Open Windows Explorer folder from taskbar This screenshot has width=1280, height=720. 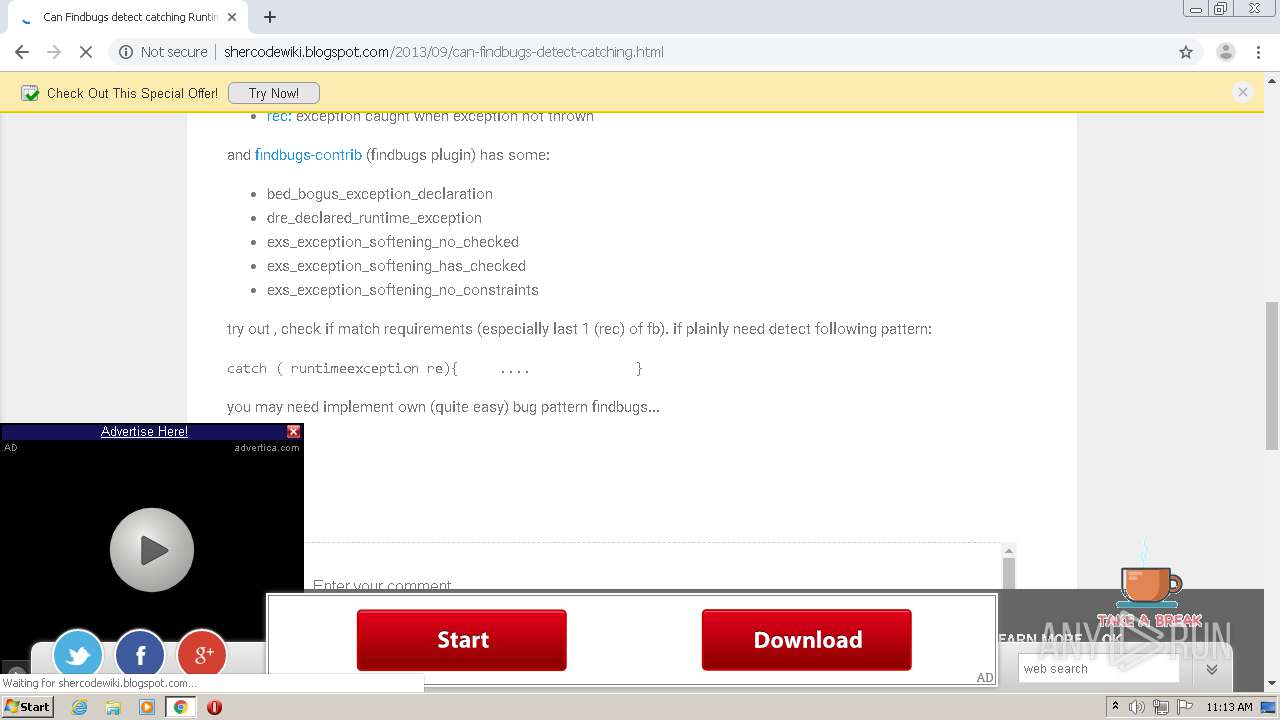point(113,707)
